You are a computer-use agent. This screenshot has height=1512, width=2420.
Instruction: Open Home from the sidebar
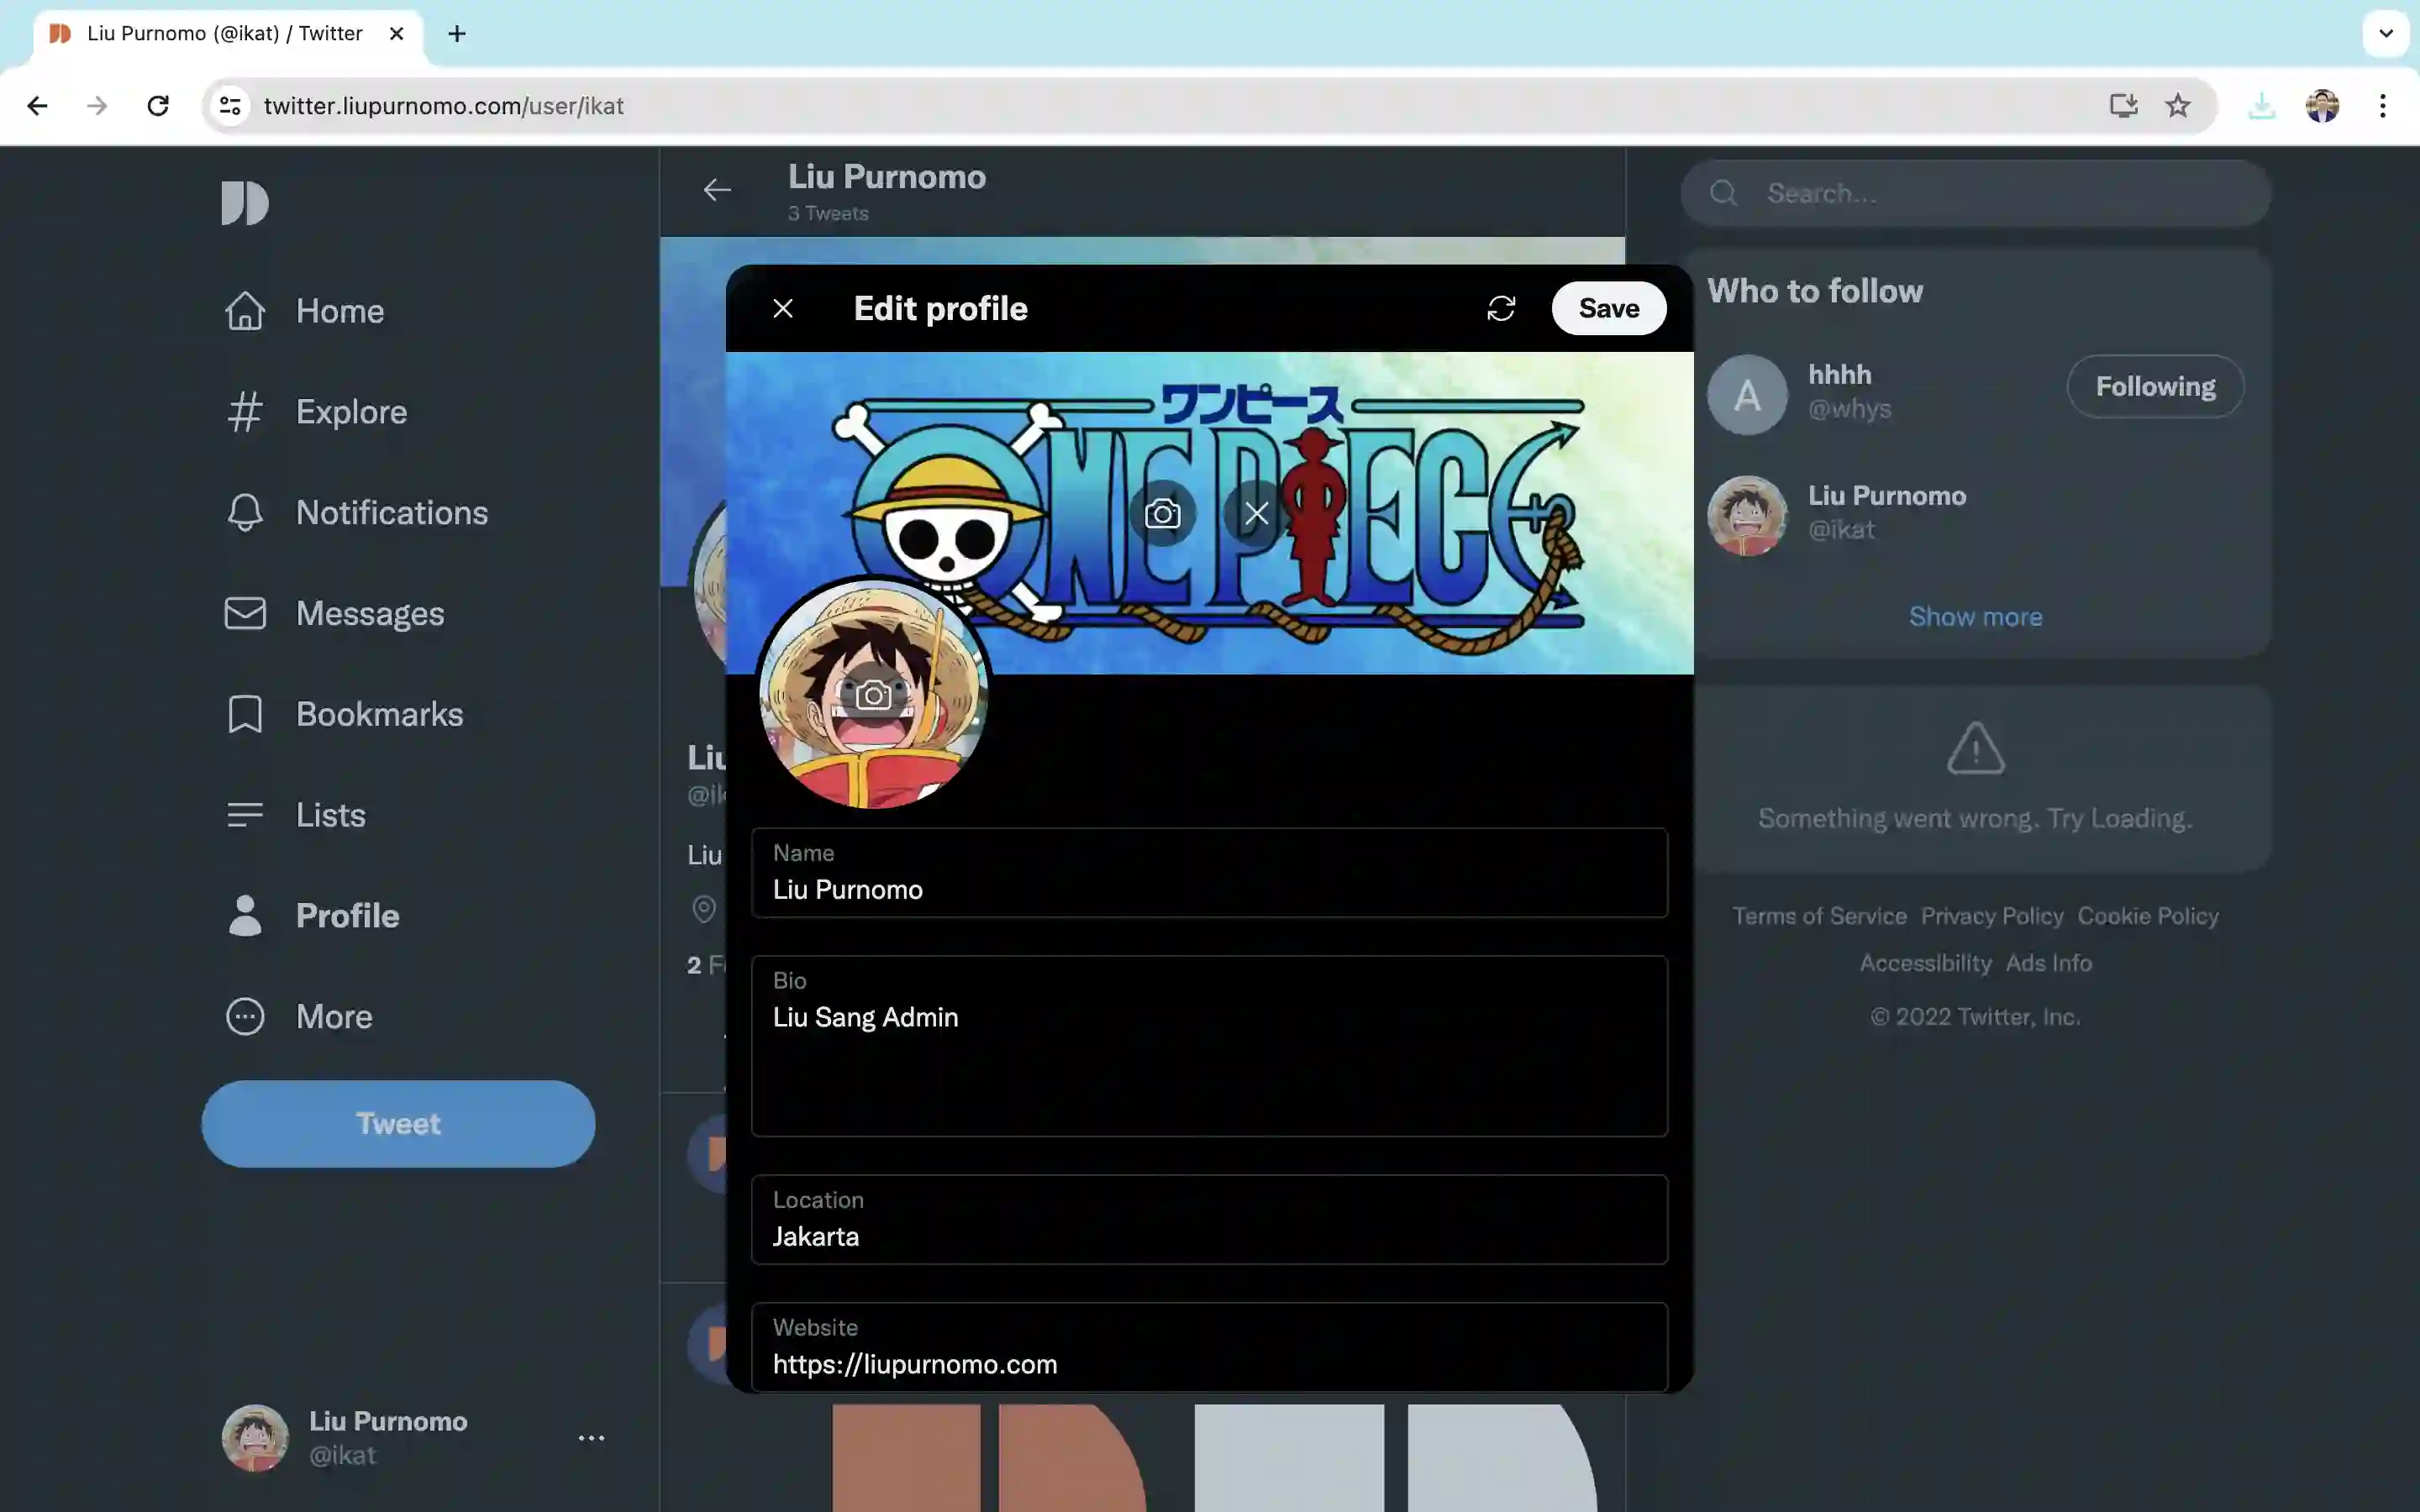pyautogui.click(x=304, y=311)
